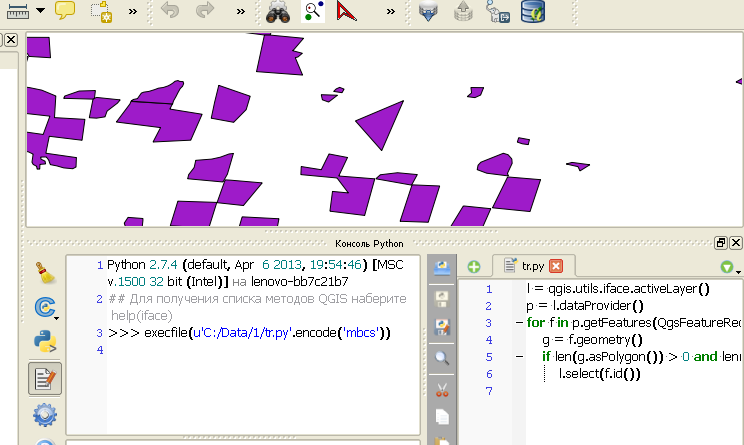Open Find Text magnifier in editor
This screenshot has height=445, width=744.
point(442,358)
